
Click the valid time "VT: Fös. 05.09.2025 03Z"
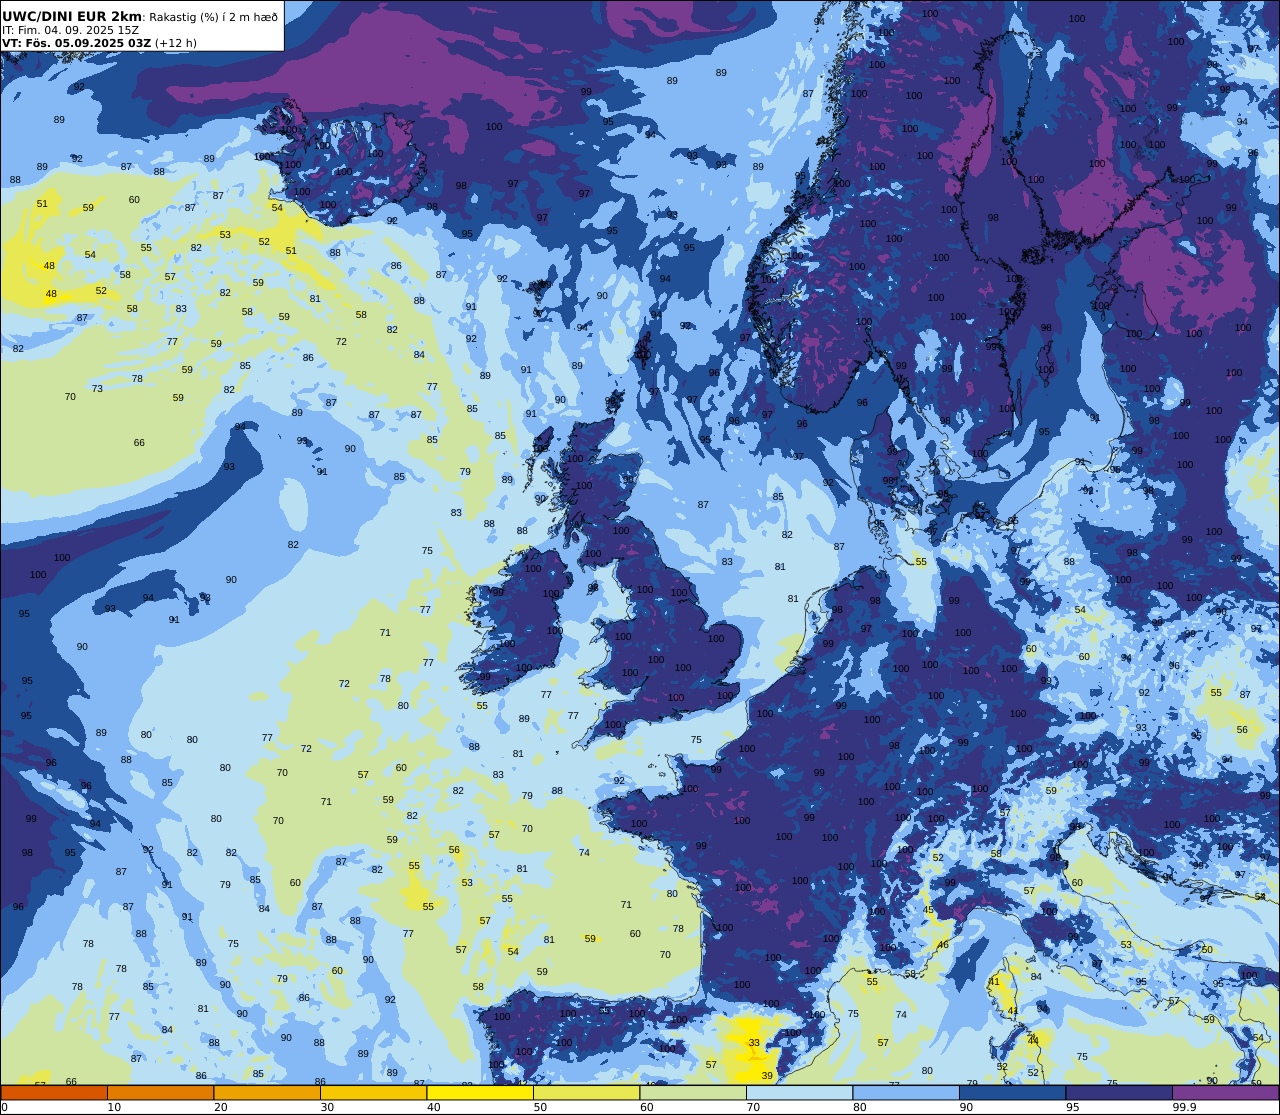coord(76,43)
